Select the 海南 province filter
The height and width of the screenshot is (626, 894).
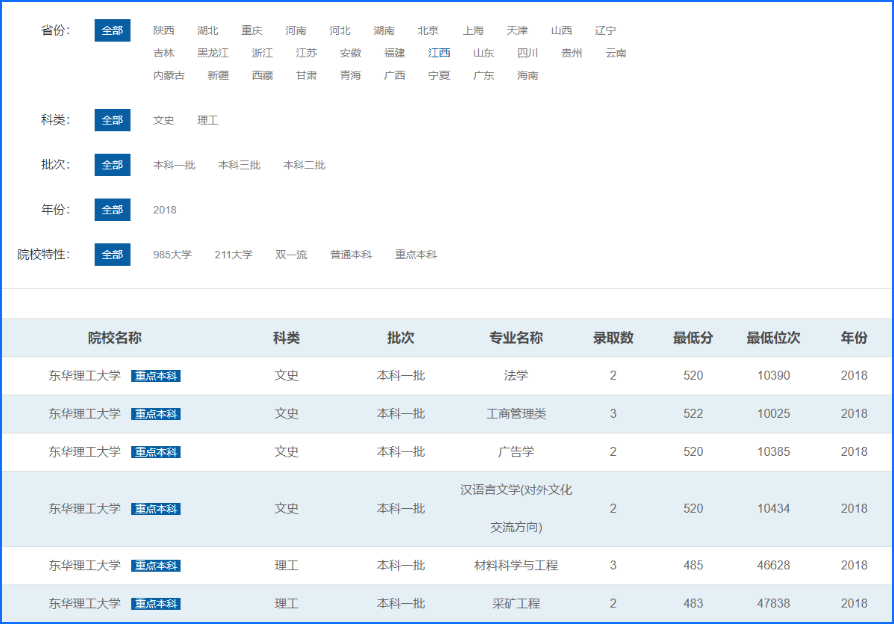[528, 76]
